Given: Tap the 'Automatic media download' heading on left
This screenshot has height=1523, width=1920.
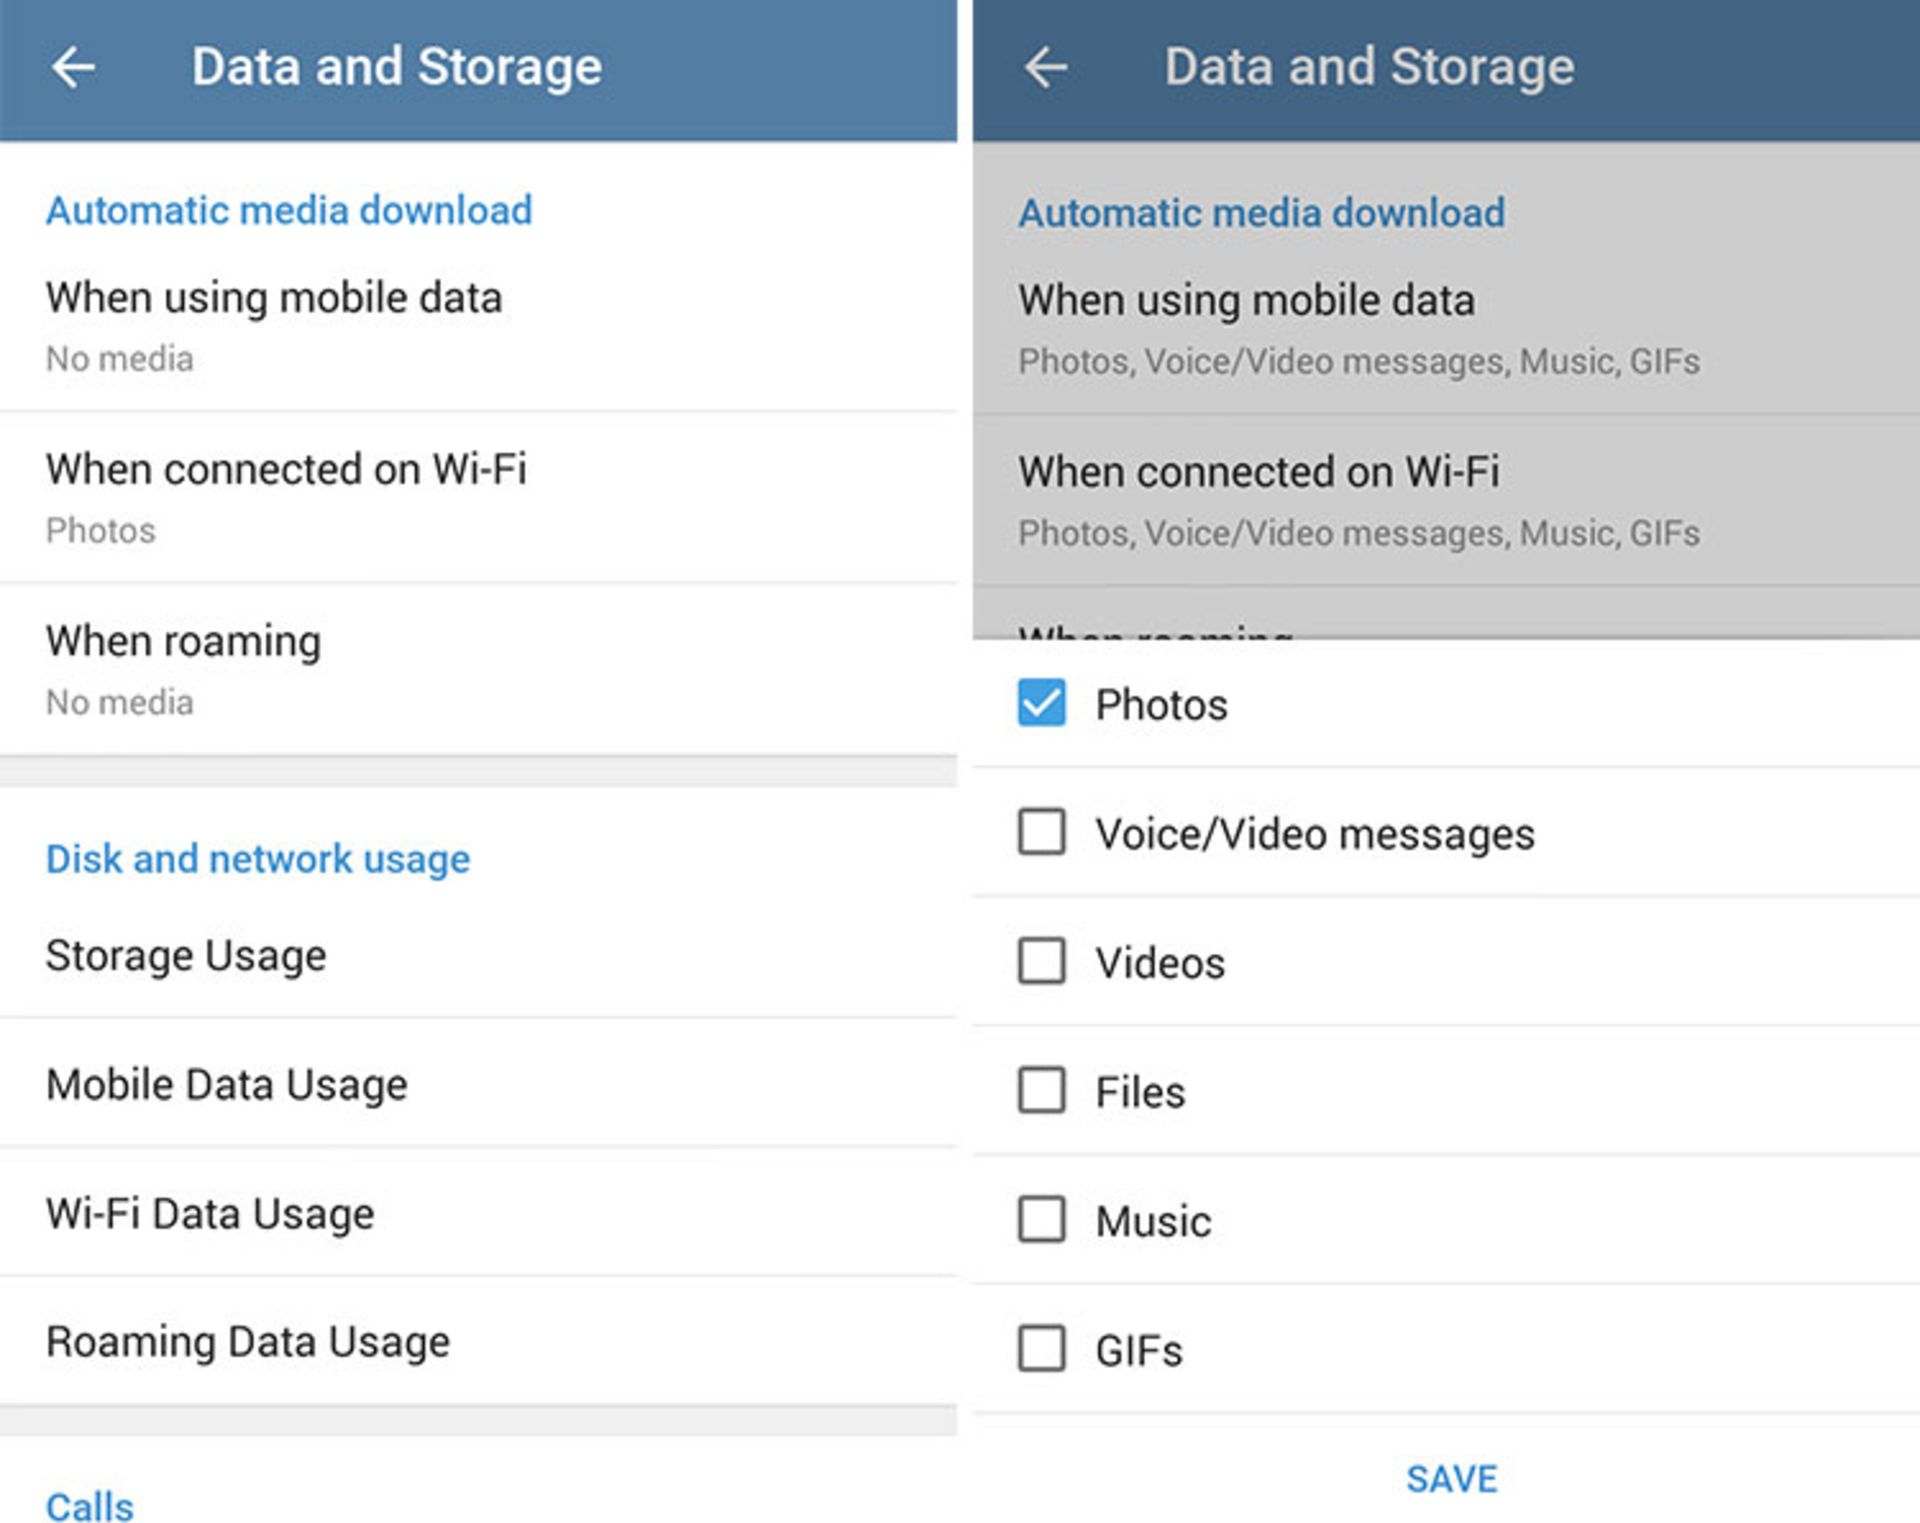Looking at the screenshot, I should (x=289, y=211).
